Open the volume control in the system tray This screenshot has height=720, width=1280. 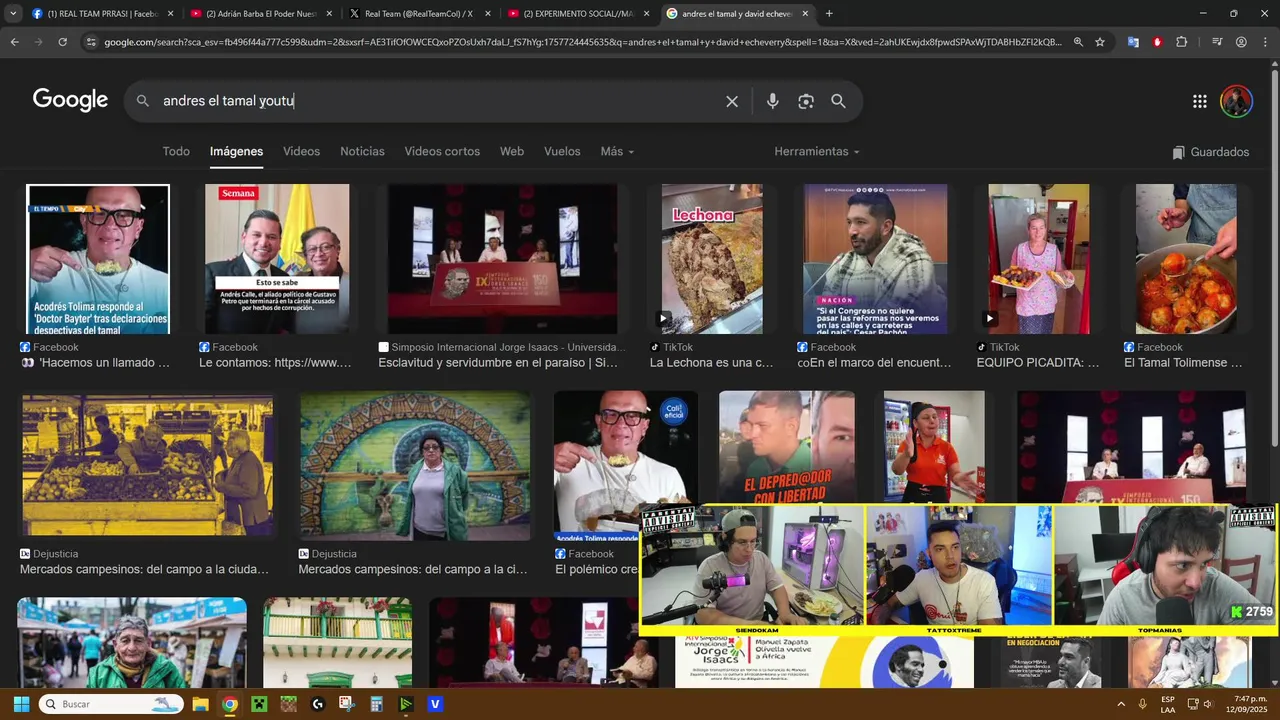1210,704
